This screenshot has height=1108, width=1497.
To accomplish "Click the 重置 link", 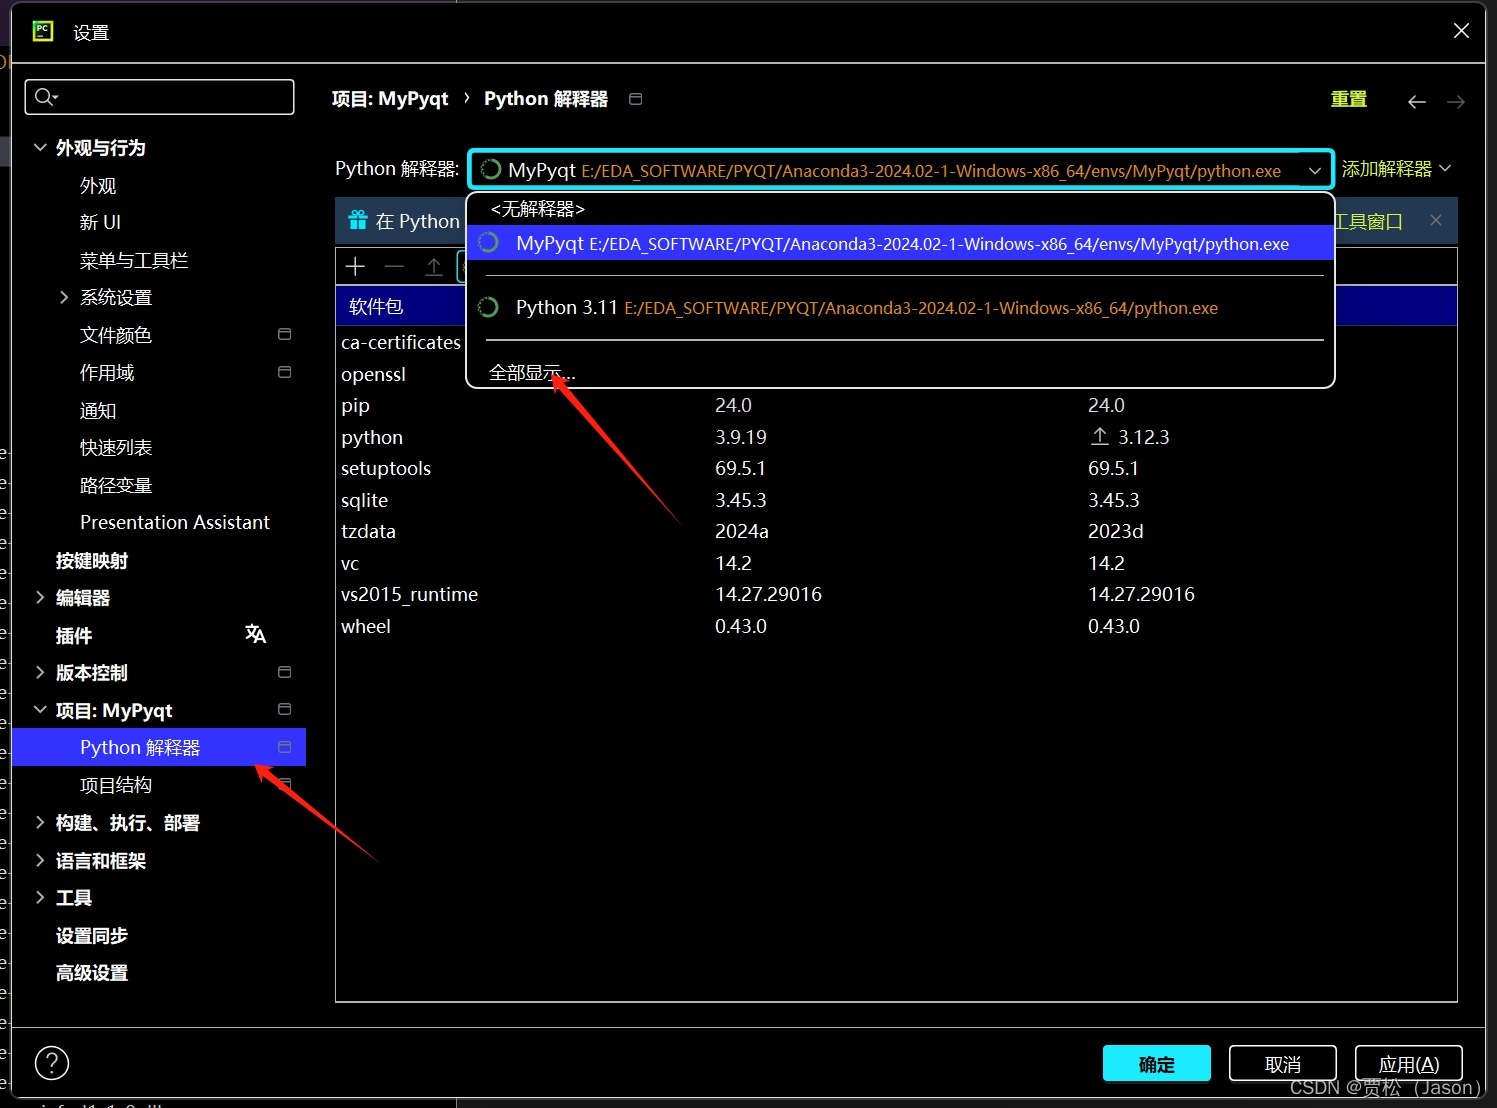I will 1349,99.
